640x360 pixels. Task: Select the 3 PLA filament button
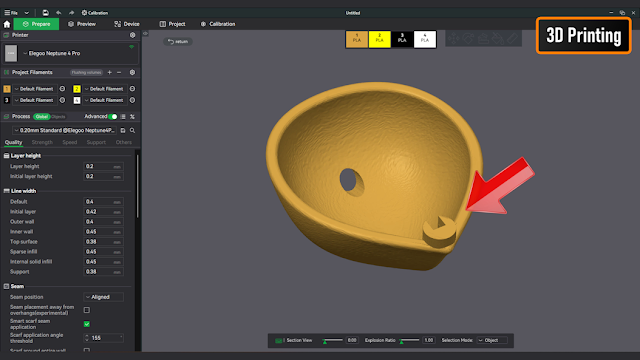coord(402,39)
